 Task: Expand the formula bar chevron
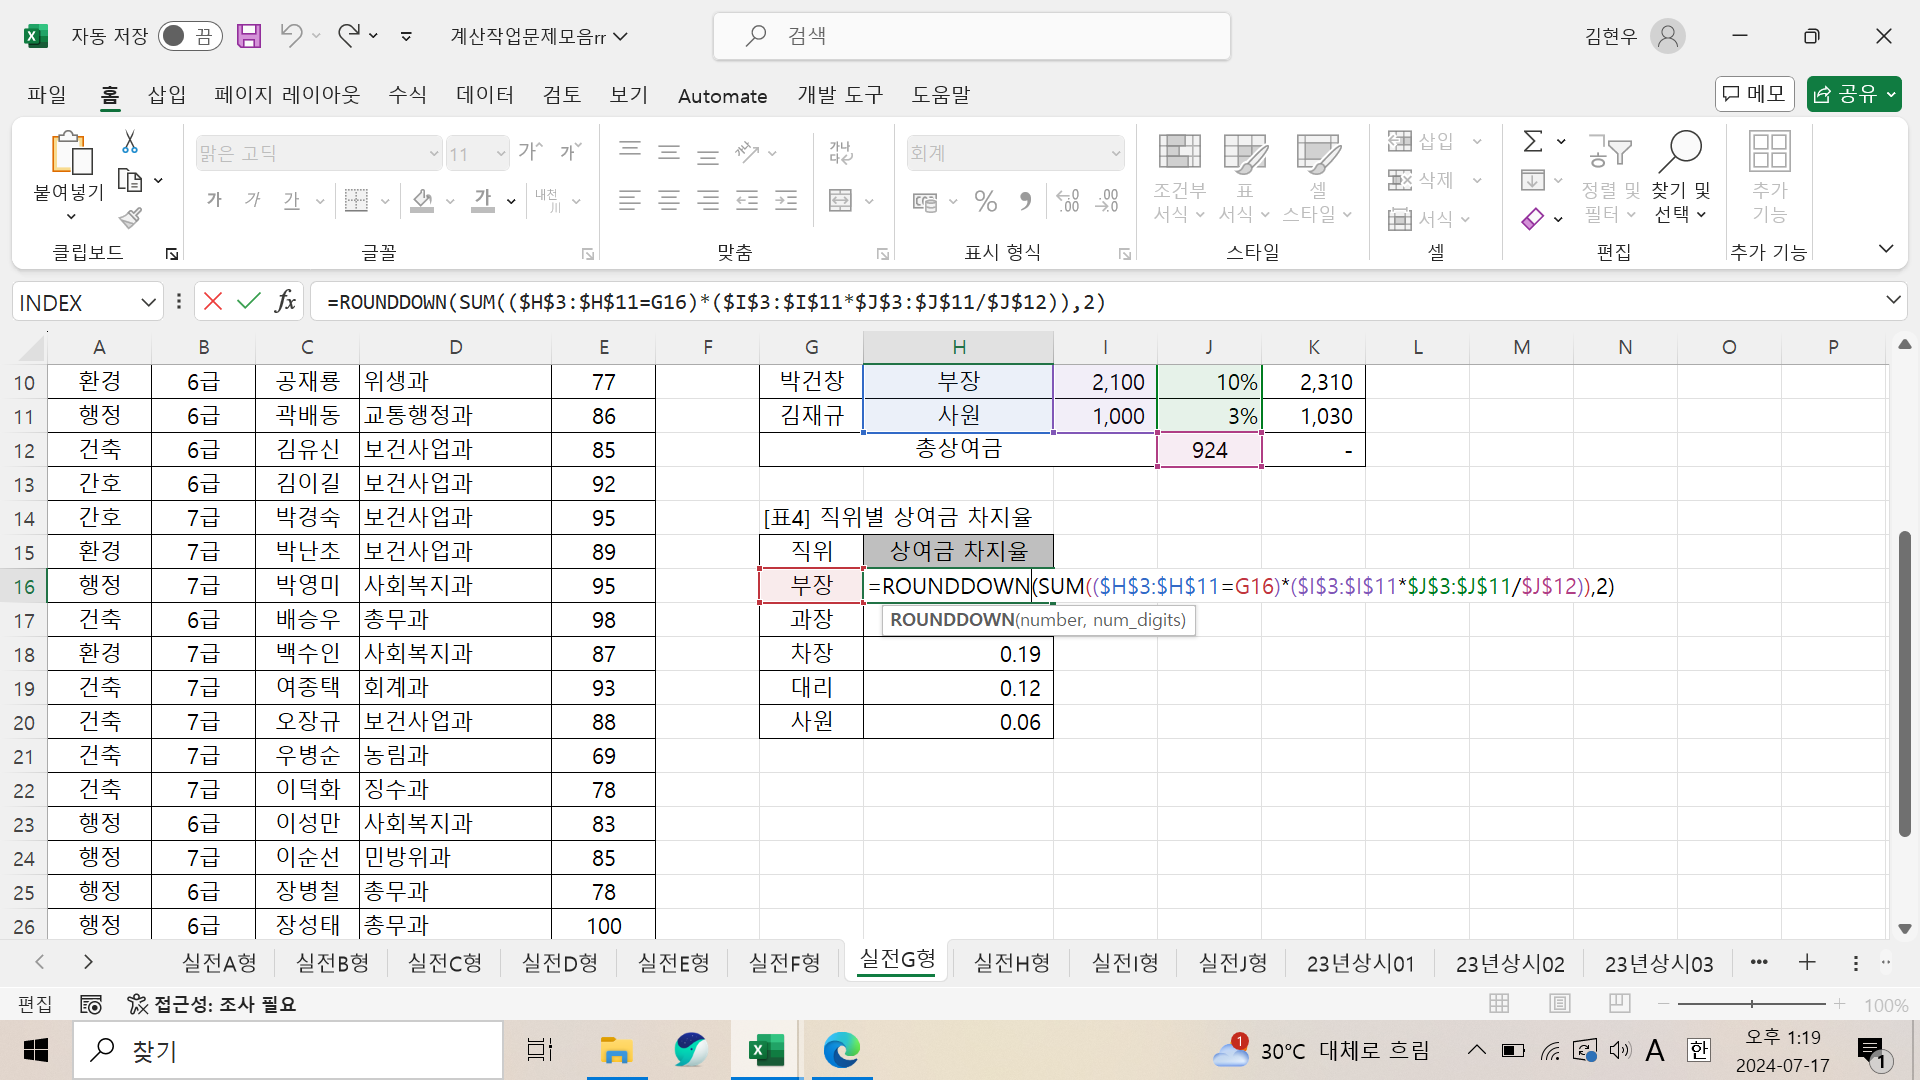1893,300
